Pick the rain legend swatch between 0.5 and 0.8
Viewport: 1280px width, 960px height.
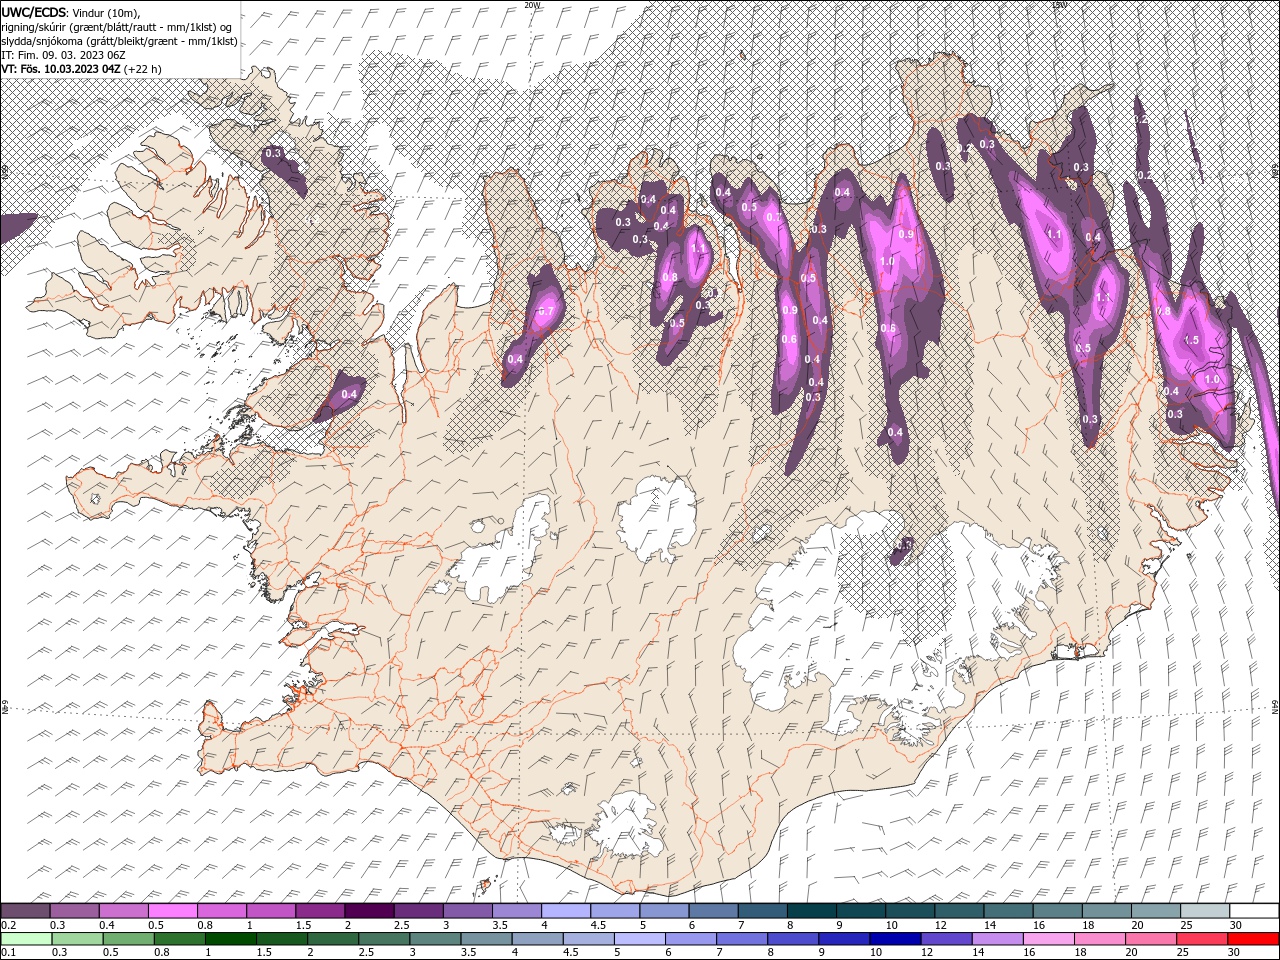[128, 939]
